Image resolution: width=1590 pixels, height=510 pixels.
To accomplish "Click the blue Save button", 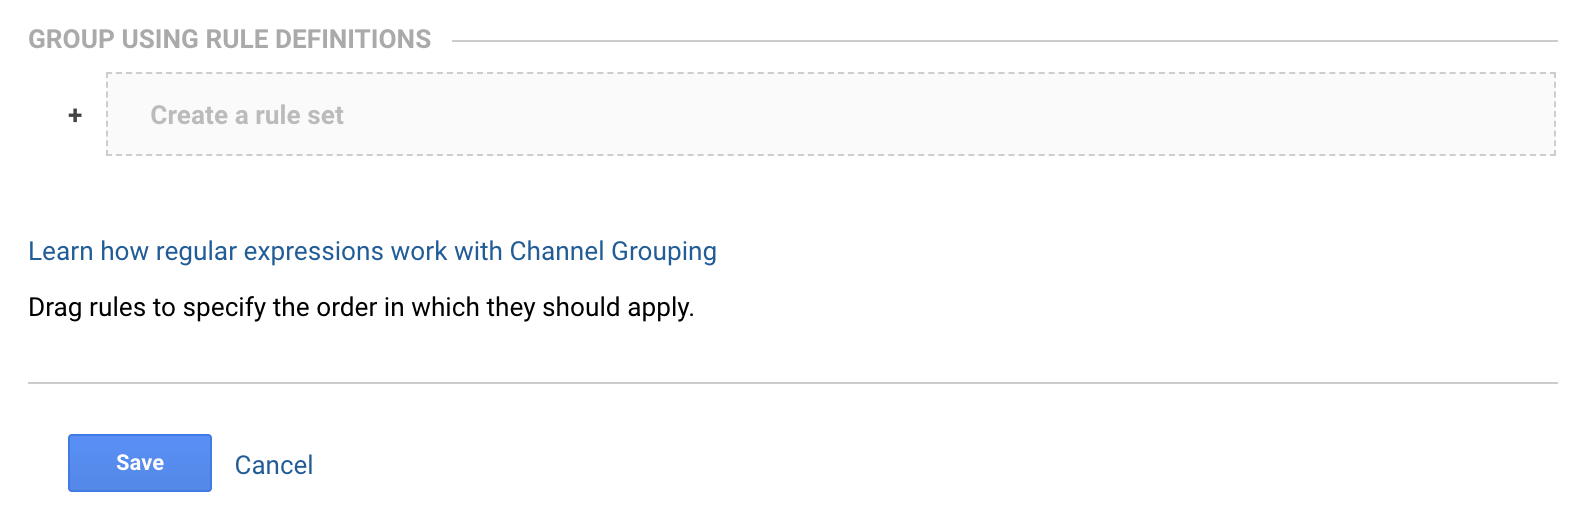I will click(140, 463).
